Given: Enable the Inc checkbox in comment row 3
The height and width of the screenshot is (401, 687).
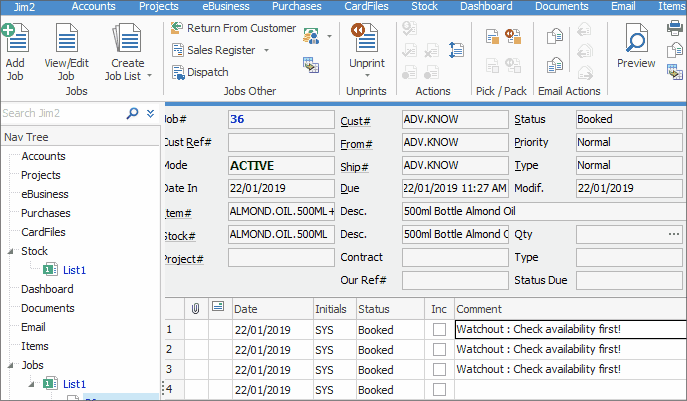Looking at the screenshot, I should pos(440,370).
